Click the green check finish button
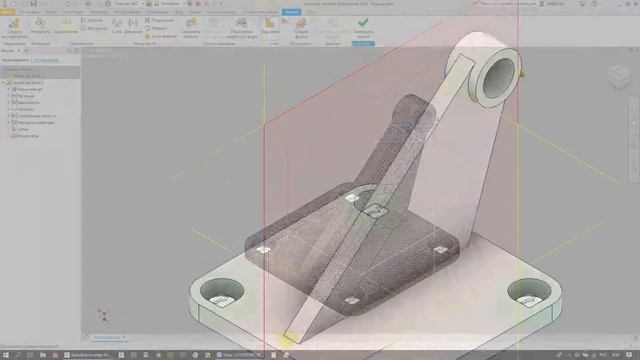The height and width of the screenshot is (360, 640). coord(363,27)
